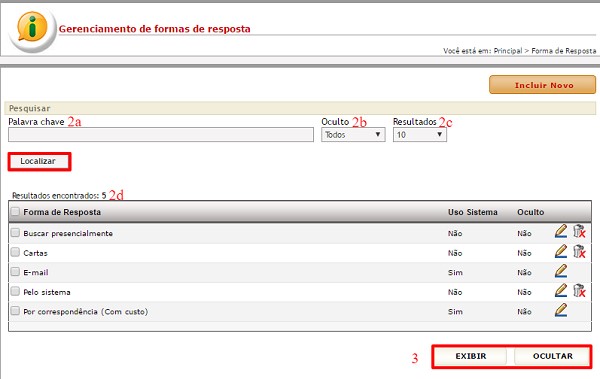
Task: Delete the Cartas entry via trash icon
Action: coord(579,252)
